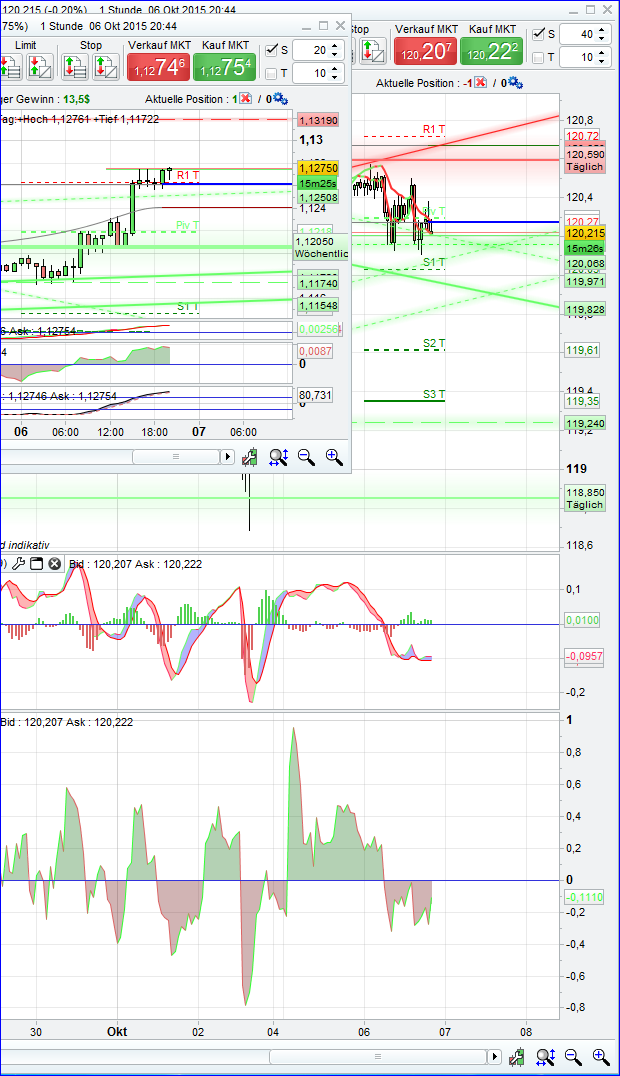Click the R1 T label in back chart
Screen dimensions: 620x1076
point(434,129)
